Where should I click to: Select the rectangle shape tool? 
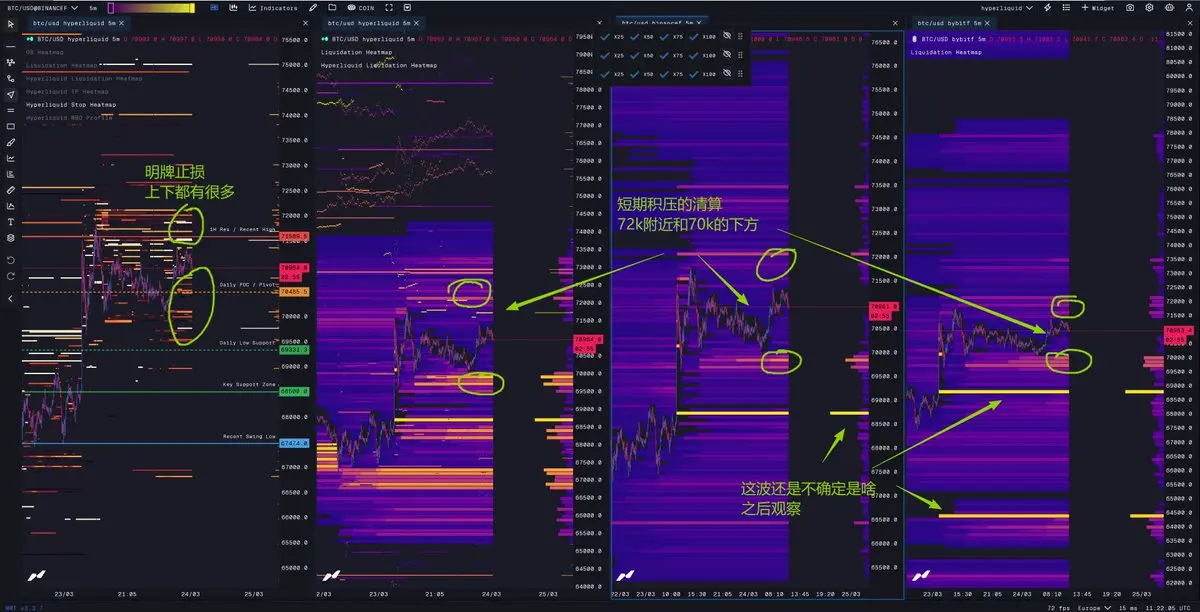(x=11, y=126)
